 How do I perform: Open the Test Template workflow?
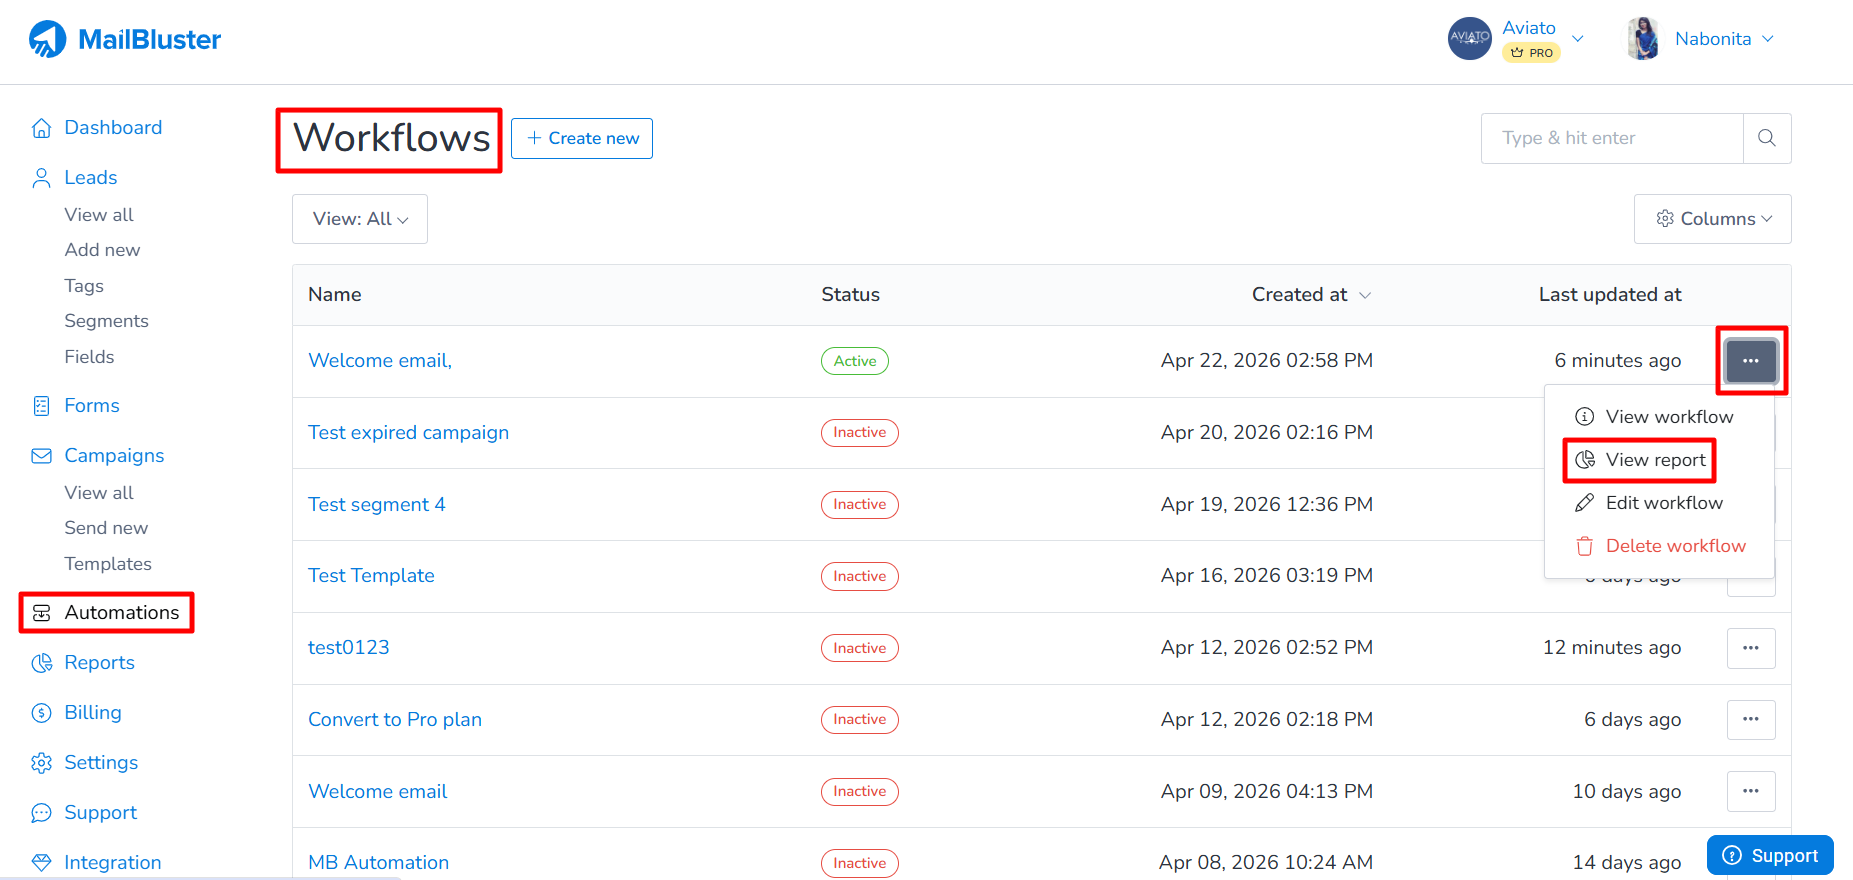371,576
